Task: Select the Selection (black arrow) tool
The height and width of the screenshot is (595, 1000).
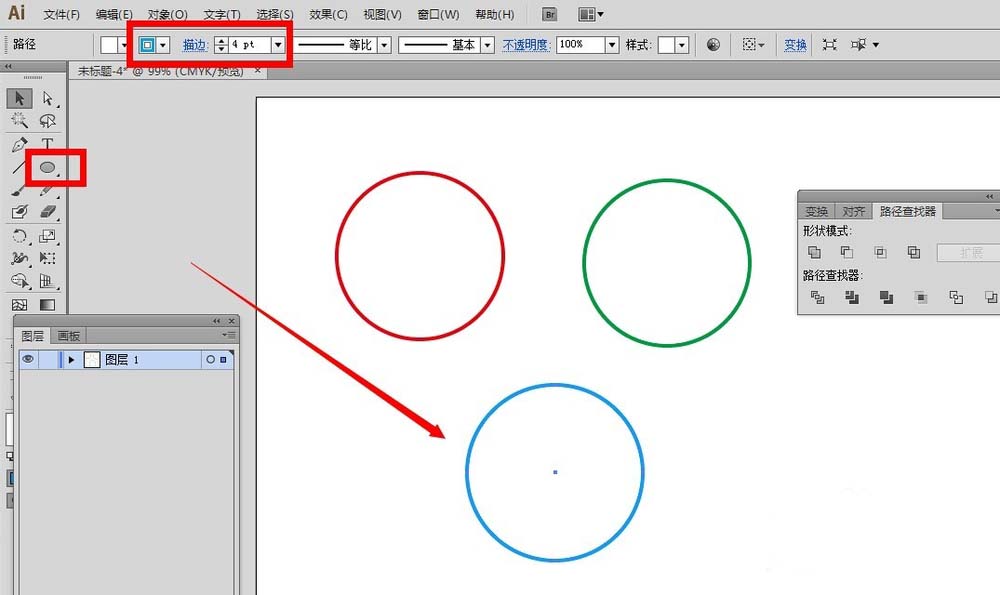Action: (19, 98)
